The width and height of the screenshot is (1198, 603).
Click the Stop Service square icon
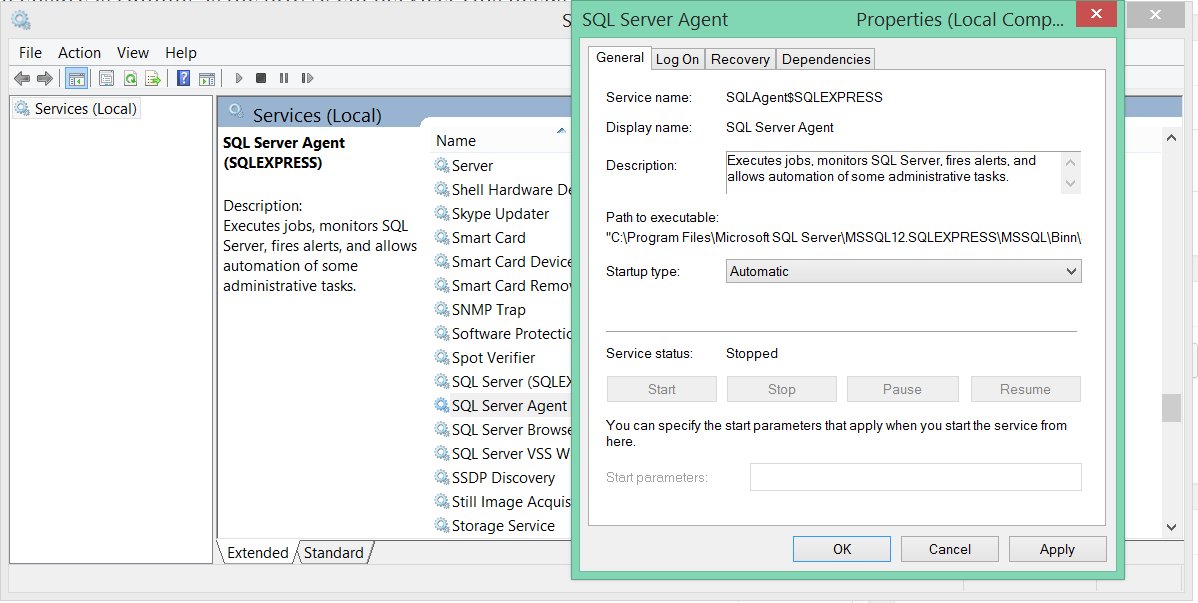click(x=261, y=78)
